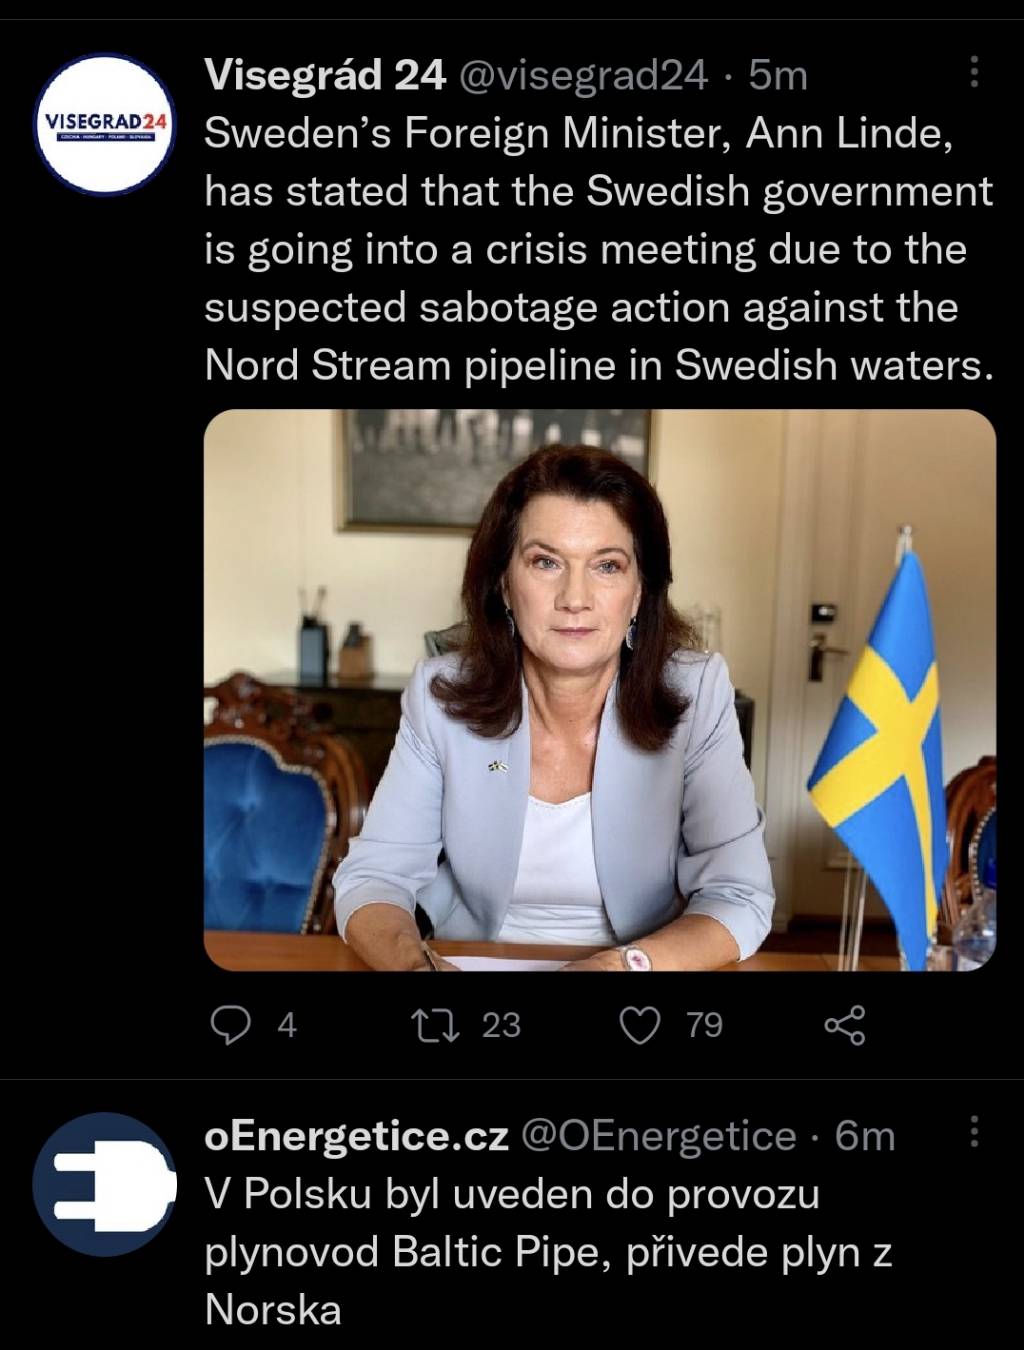1024x1350 pixels.
Task: Click the like count of 79
Action: tap(704, 1025)
